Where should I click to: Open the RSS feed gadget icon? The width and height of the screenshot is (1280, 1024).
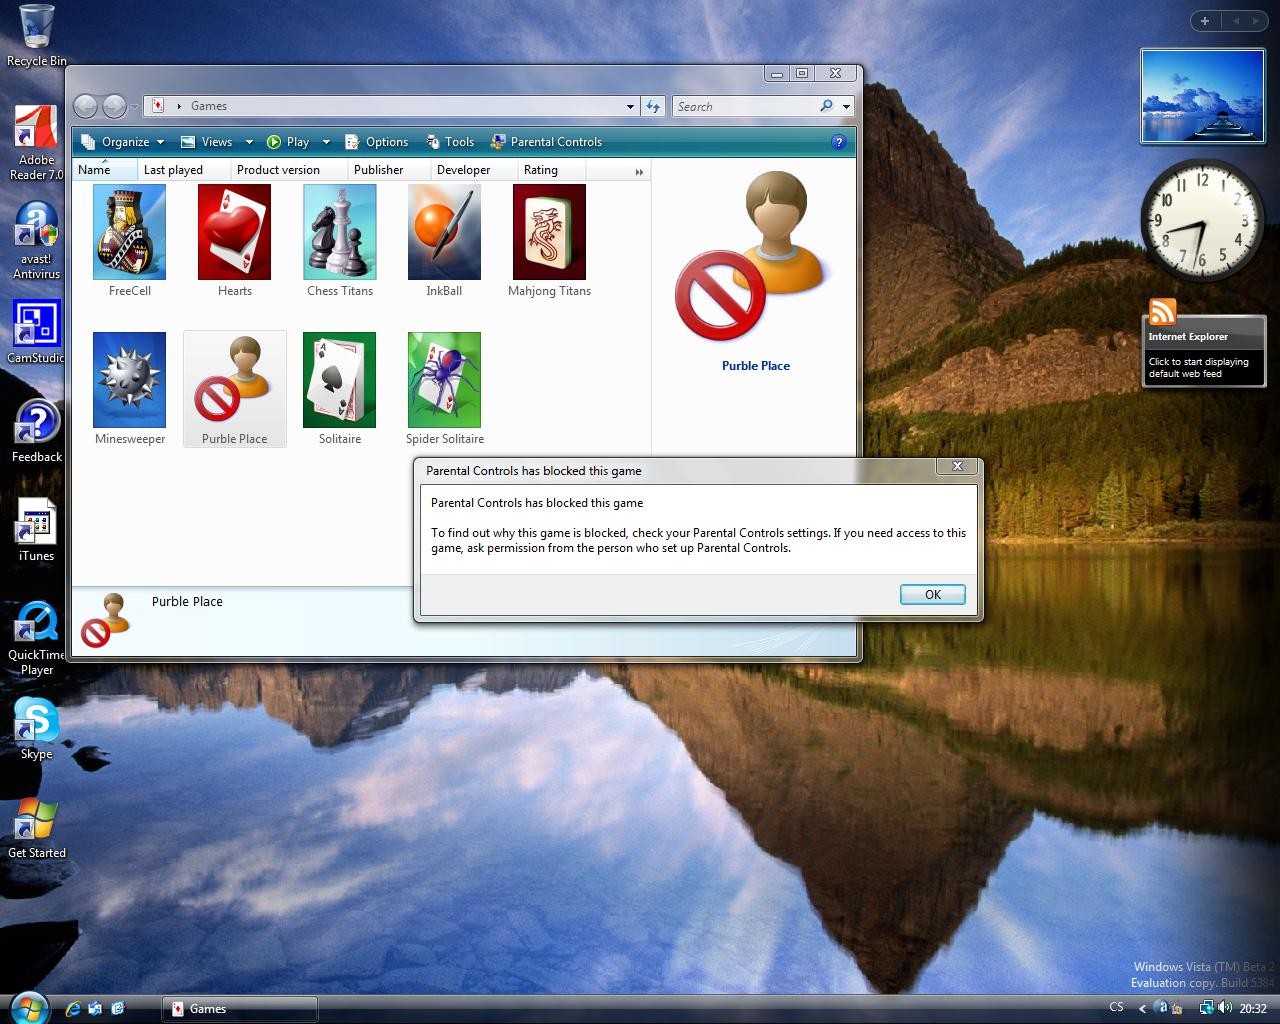1162,312
